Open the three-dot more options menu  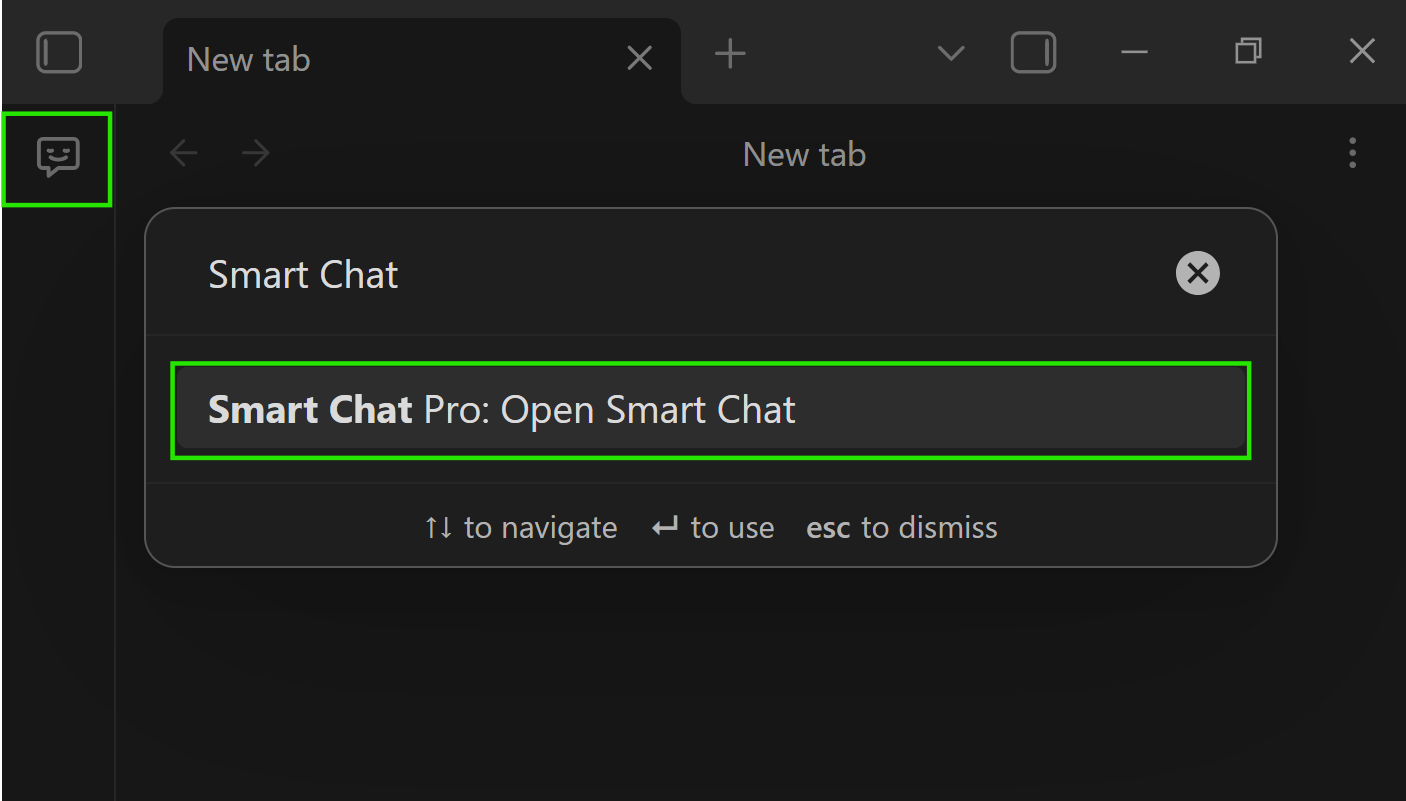pos(1352,153)
